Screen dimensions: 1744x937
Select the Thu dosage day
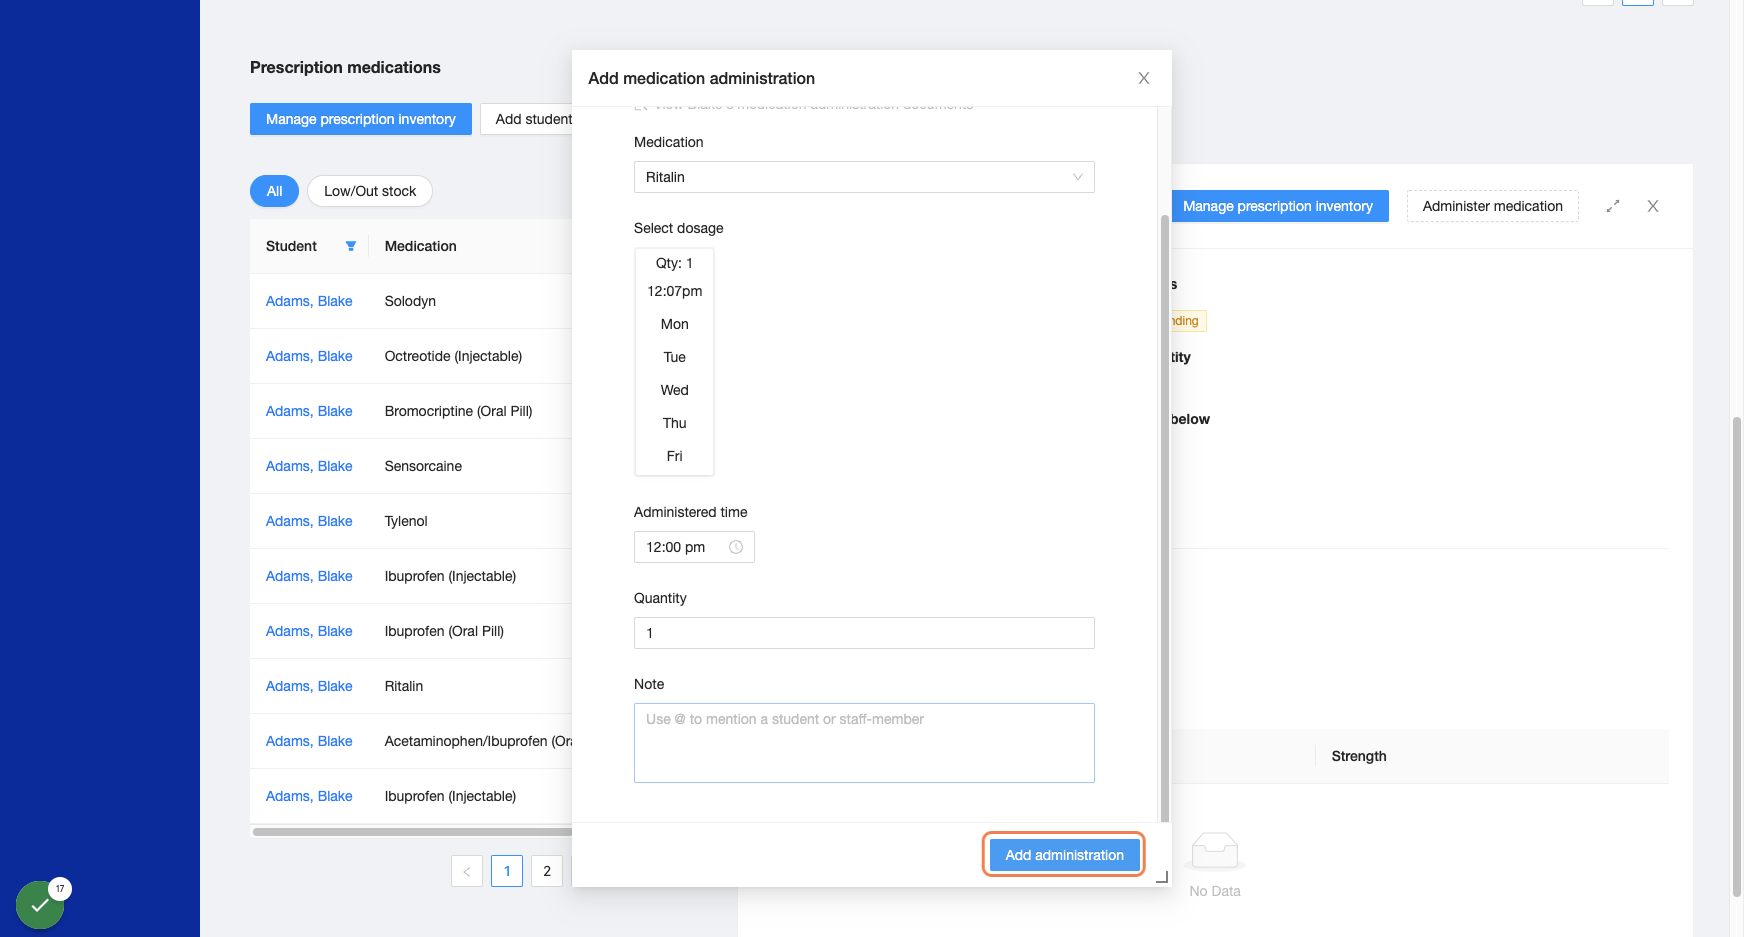pos(675,423)
